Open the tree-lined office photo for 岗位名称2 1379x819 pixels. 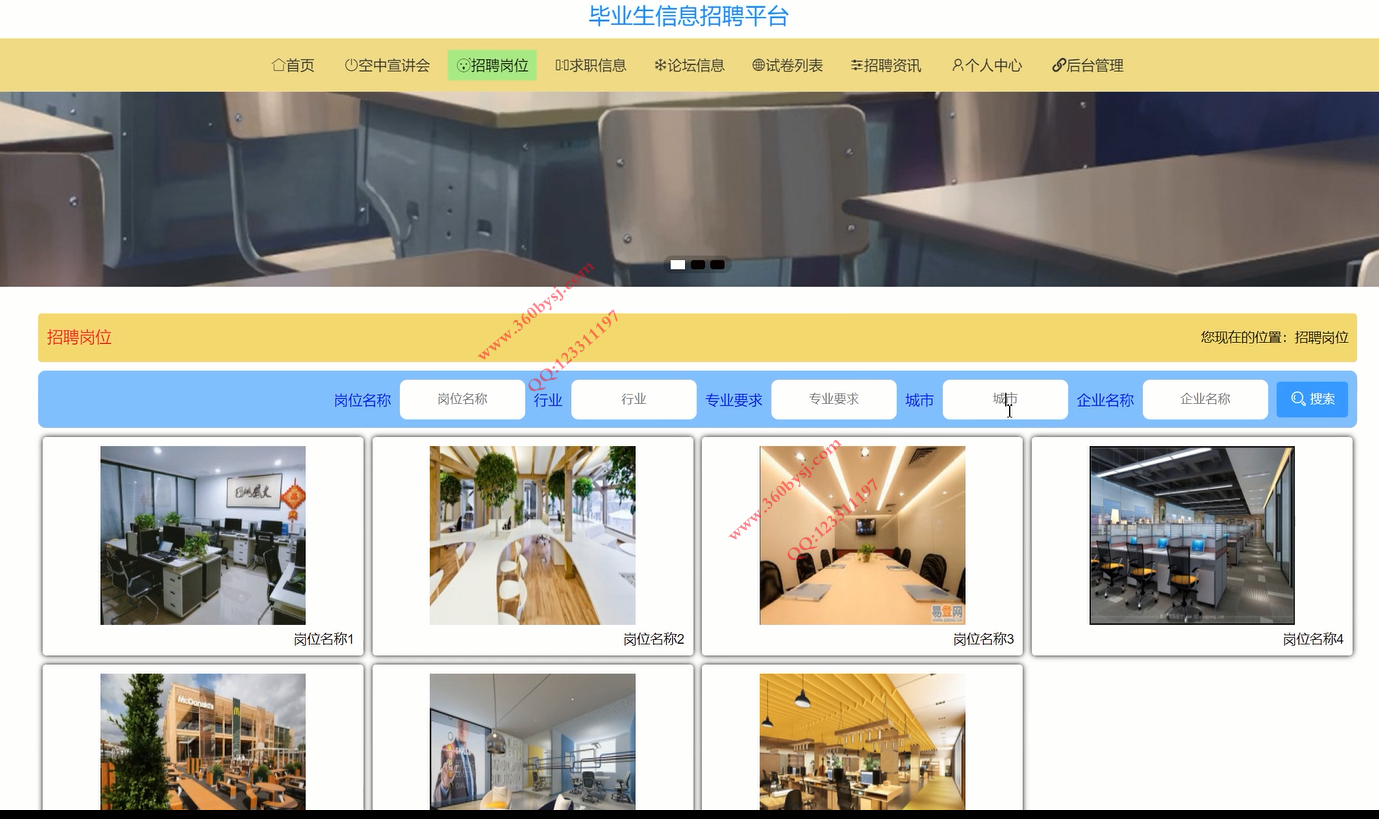click(533, 535)
